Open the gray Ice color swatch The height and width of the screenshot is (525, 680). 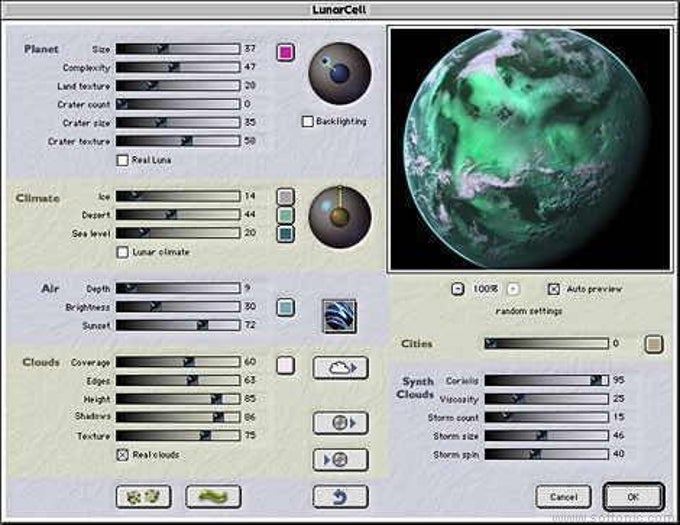tap(285, 196)
